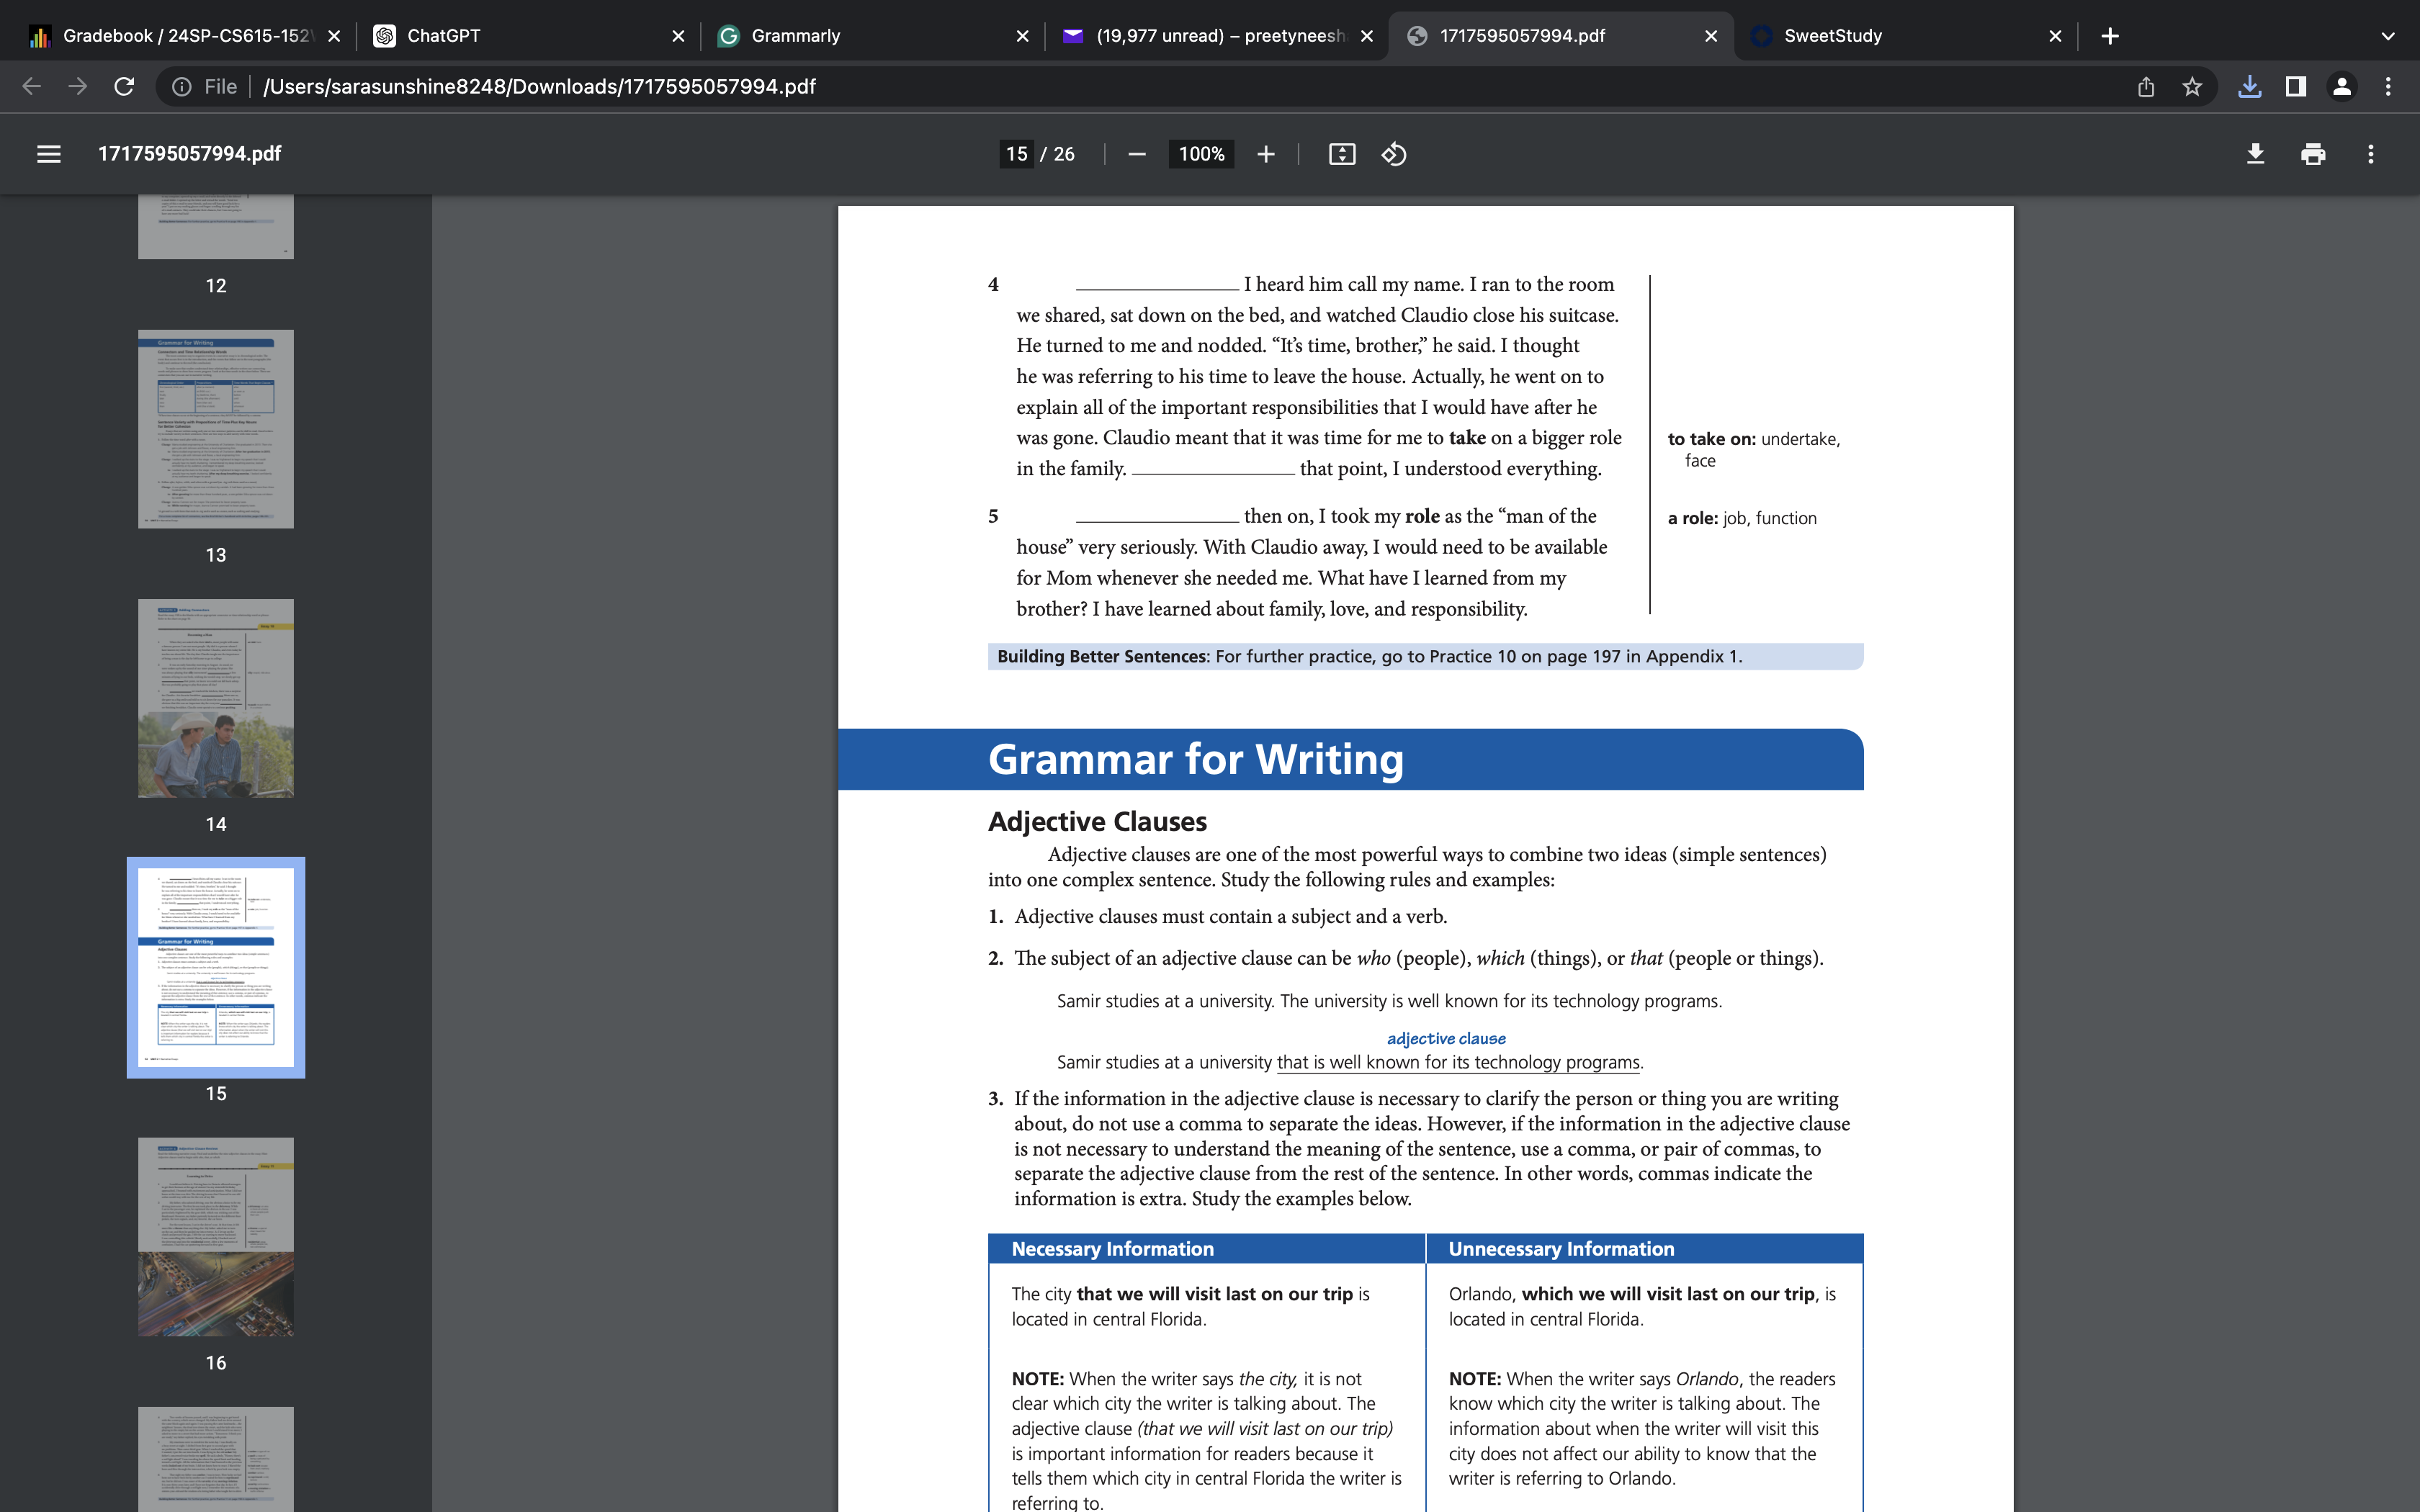The image size is (2420, 1512).
Task: Zoom out with the minus icon
Action: point(1136,154)
